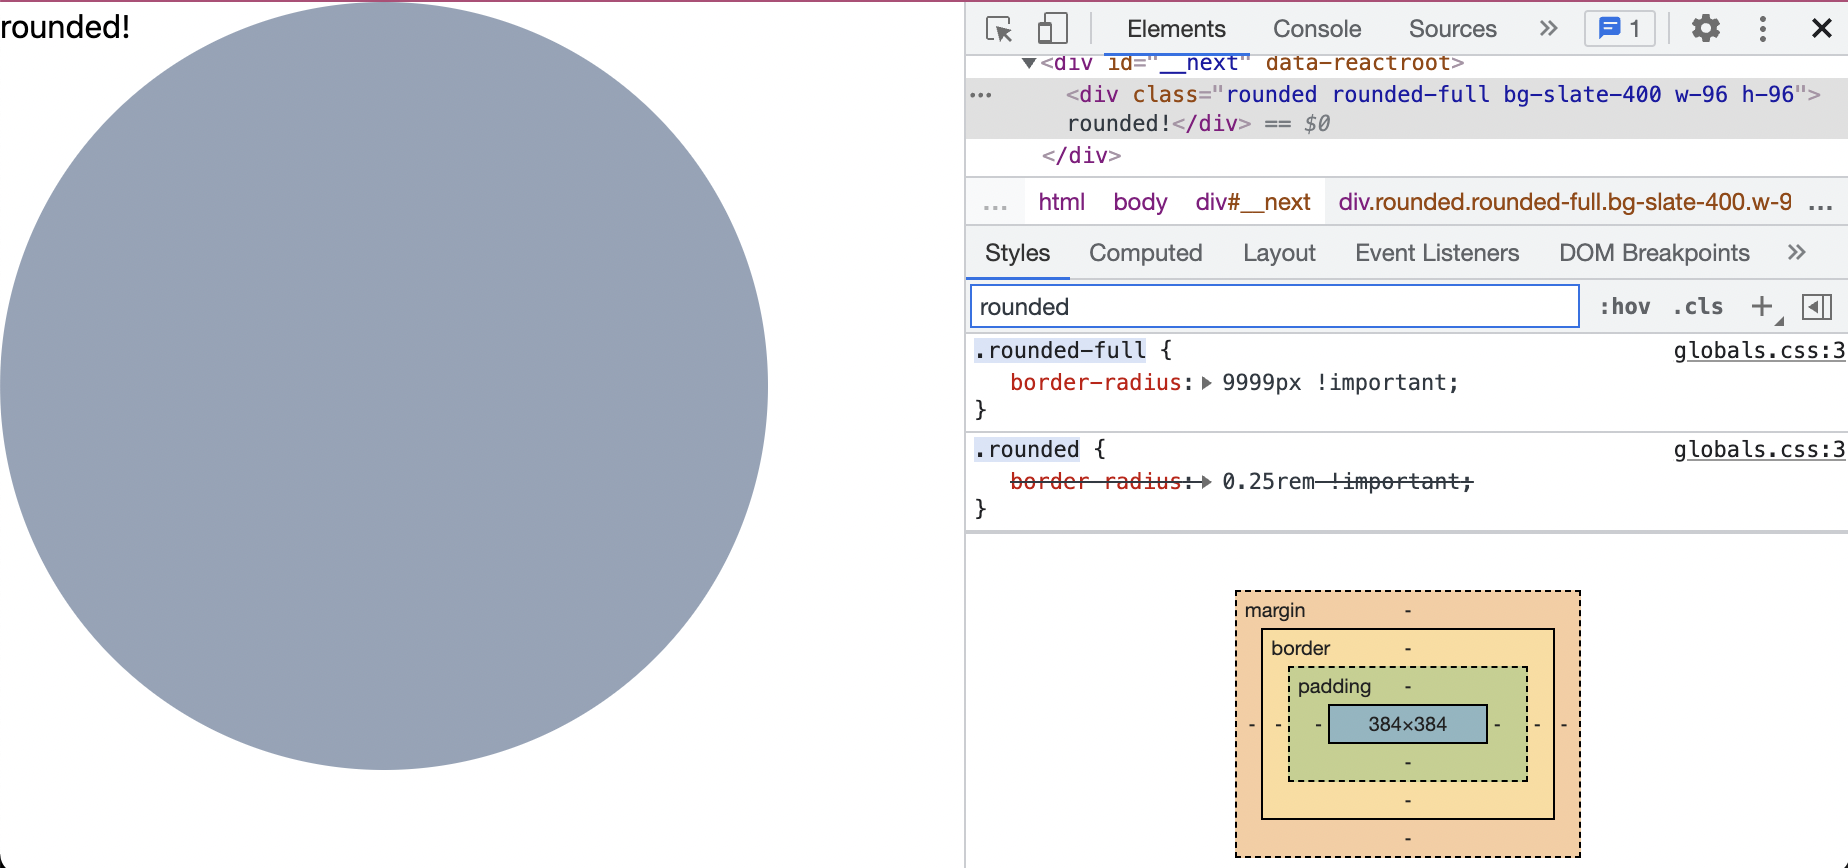The width and height of the screenshot is (1848, 868).
Task: Open the DOM Breakpoints sub-tab
Action: (1654, 253)
